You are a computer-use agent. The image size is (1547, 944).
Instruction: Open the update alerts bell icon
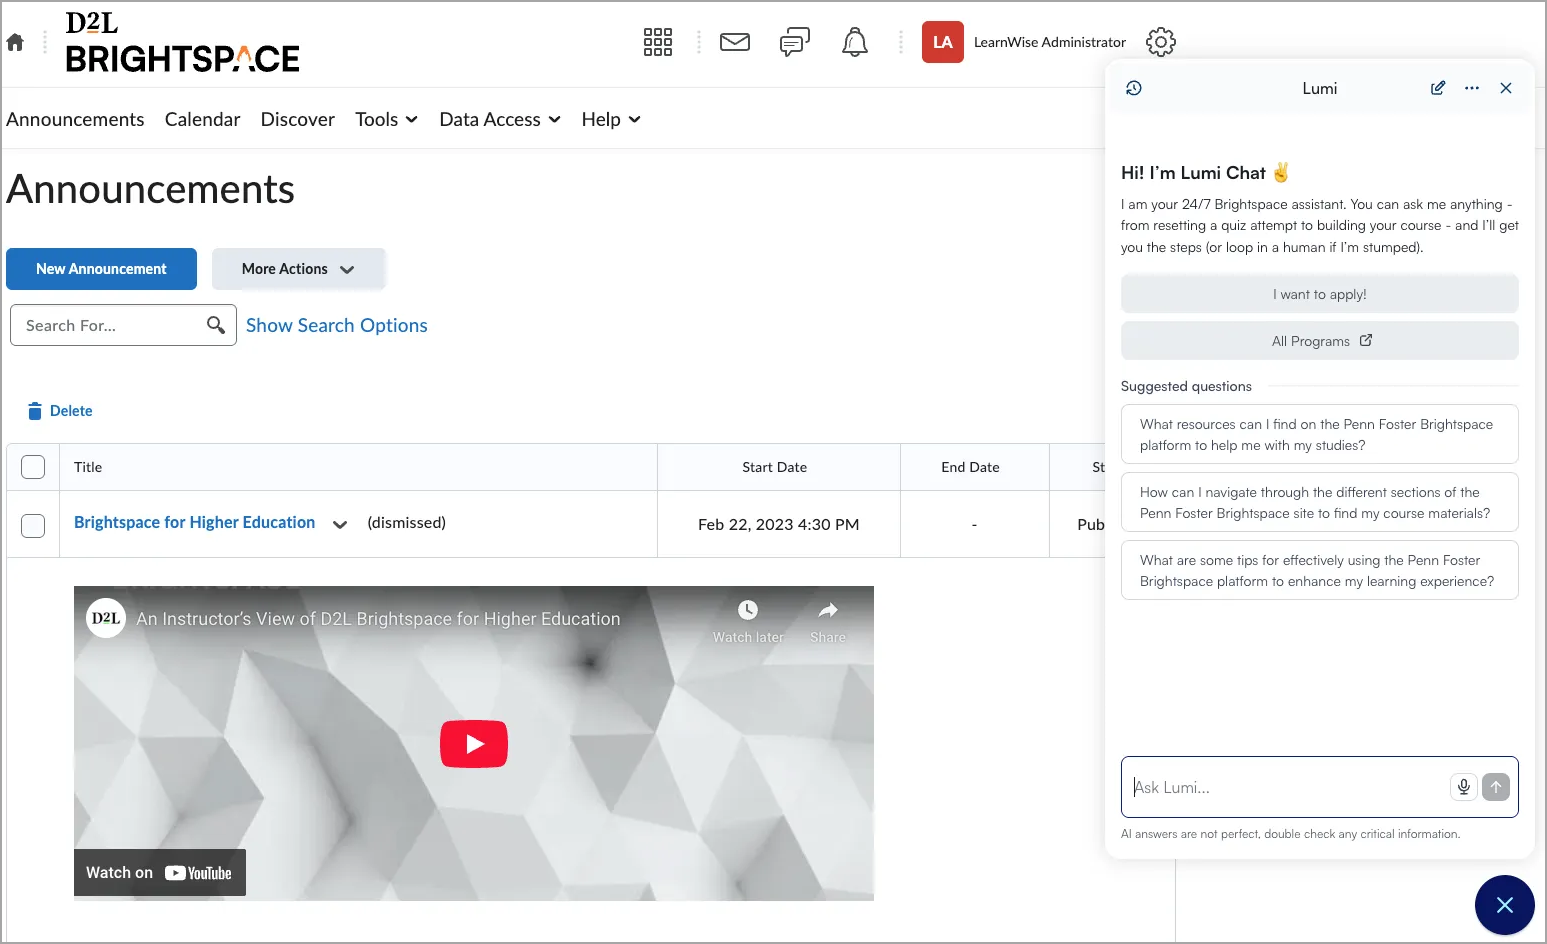click(x=855, y=42)
